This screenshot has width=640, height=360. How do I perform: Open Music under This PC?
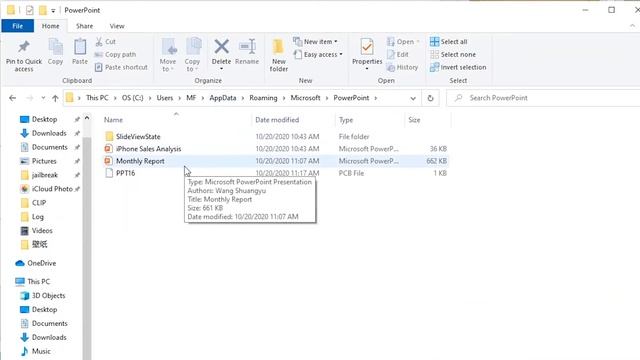(41, 351)
